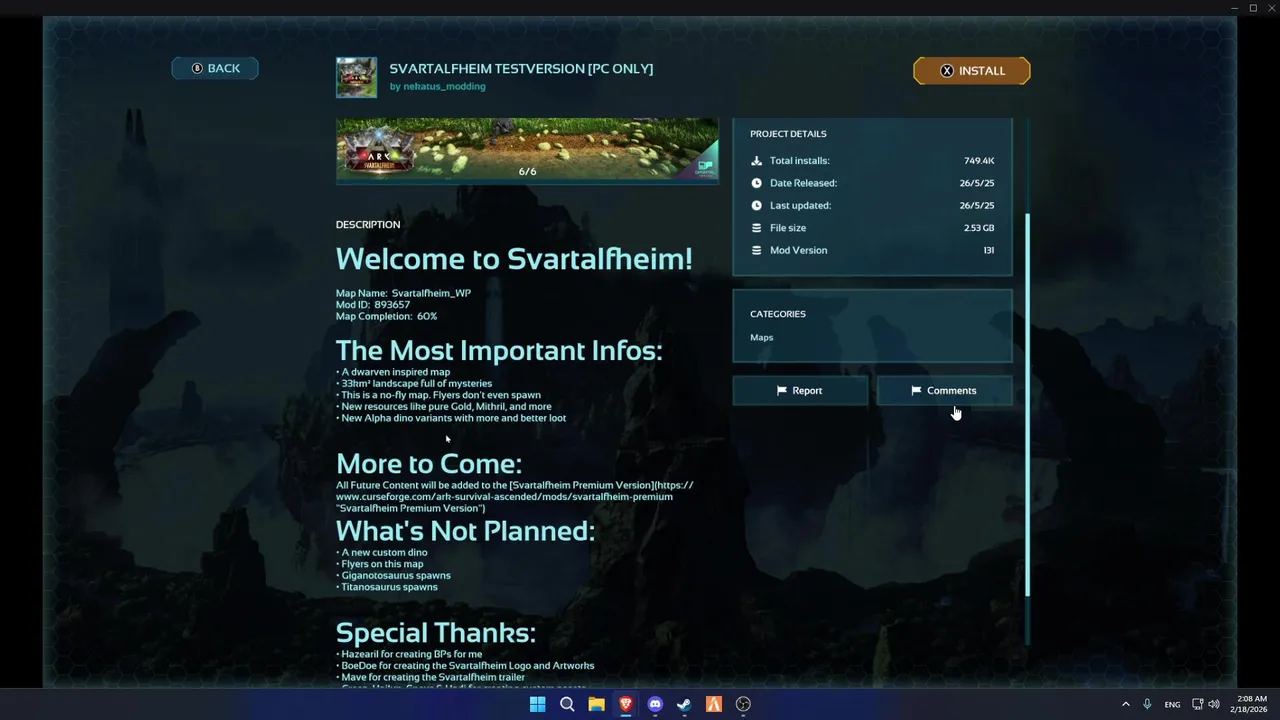The image size is (1280, 720).
Task: Open Steam from the taskbar
Action: (x=684, y=704)
